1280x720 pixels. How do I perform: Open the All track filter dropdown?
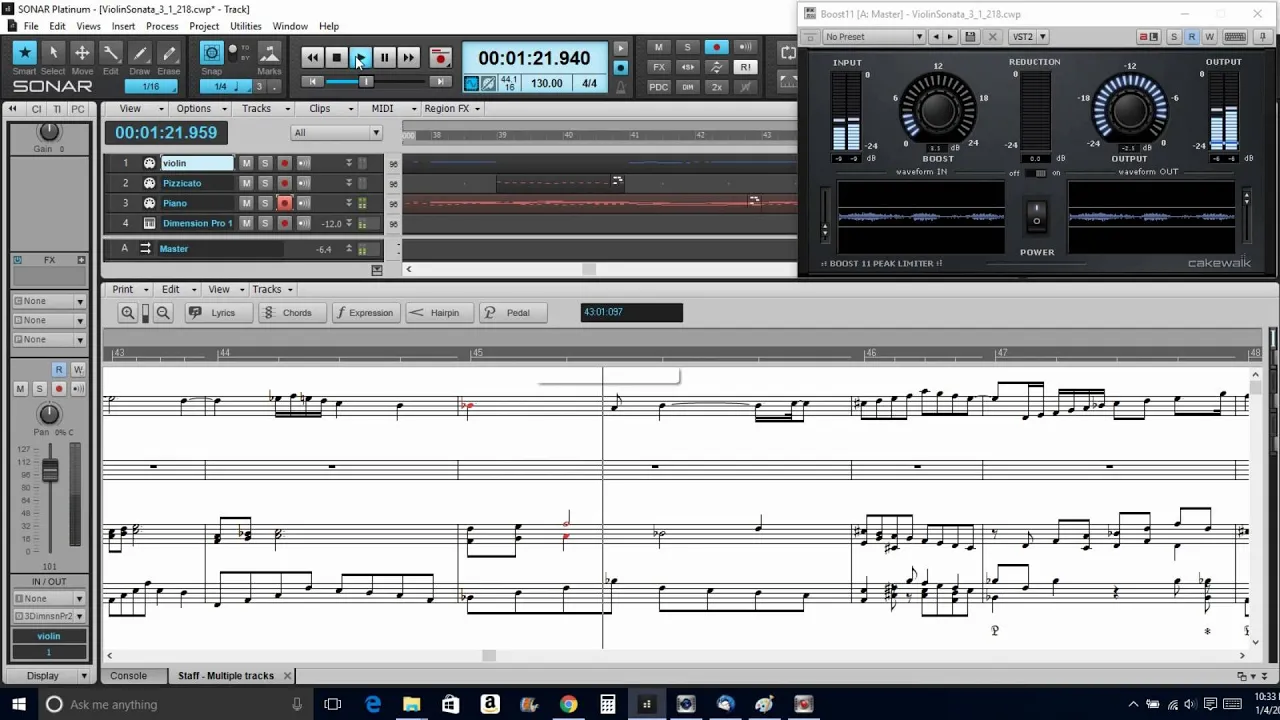coord(337,132)
